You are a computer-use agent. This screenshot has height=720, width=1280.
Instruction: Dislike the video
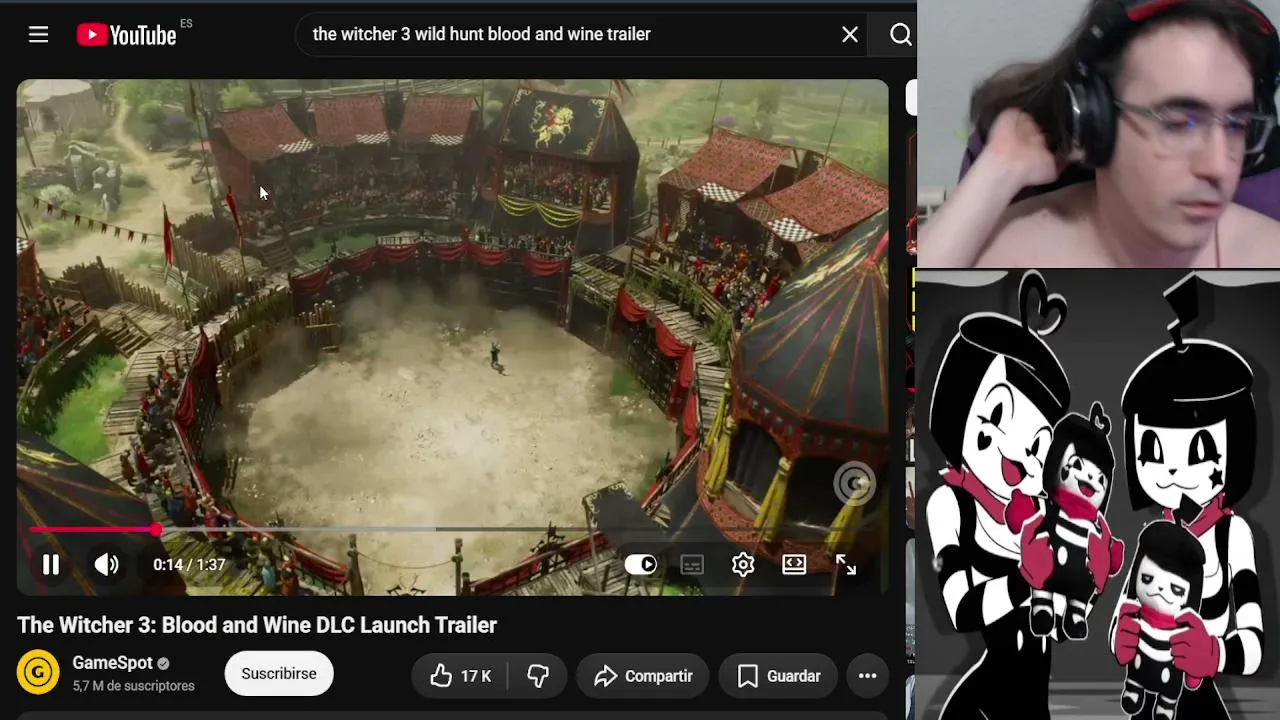(538, 676)
